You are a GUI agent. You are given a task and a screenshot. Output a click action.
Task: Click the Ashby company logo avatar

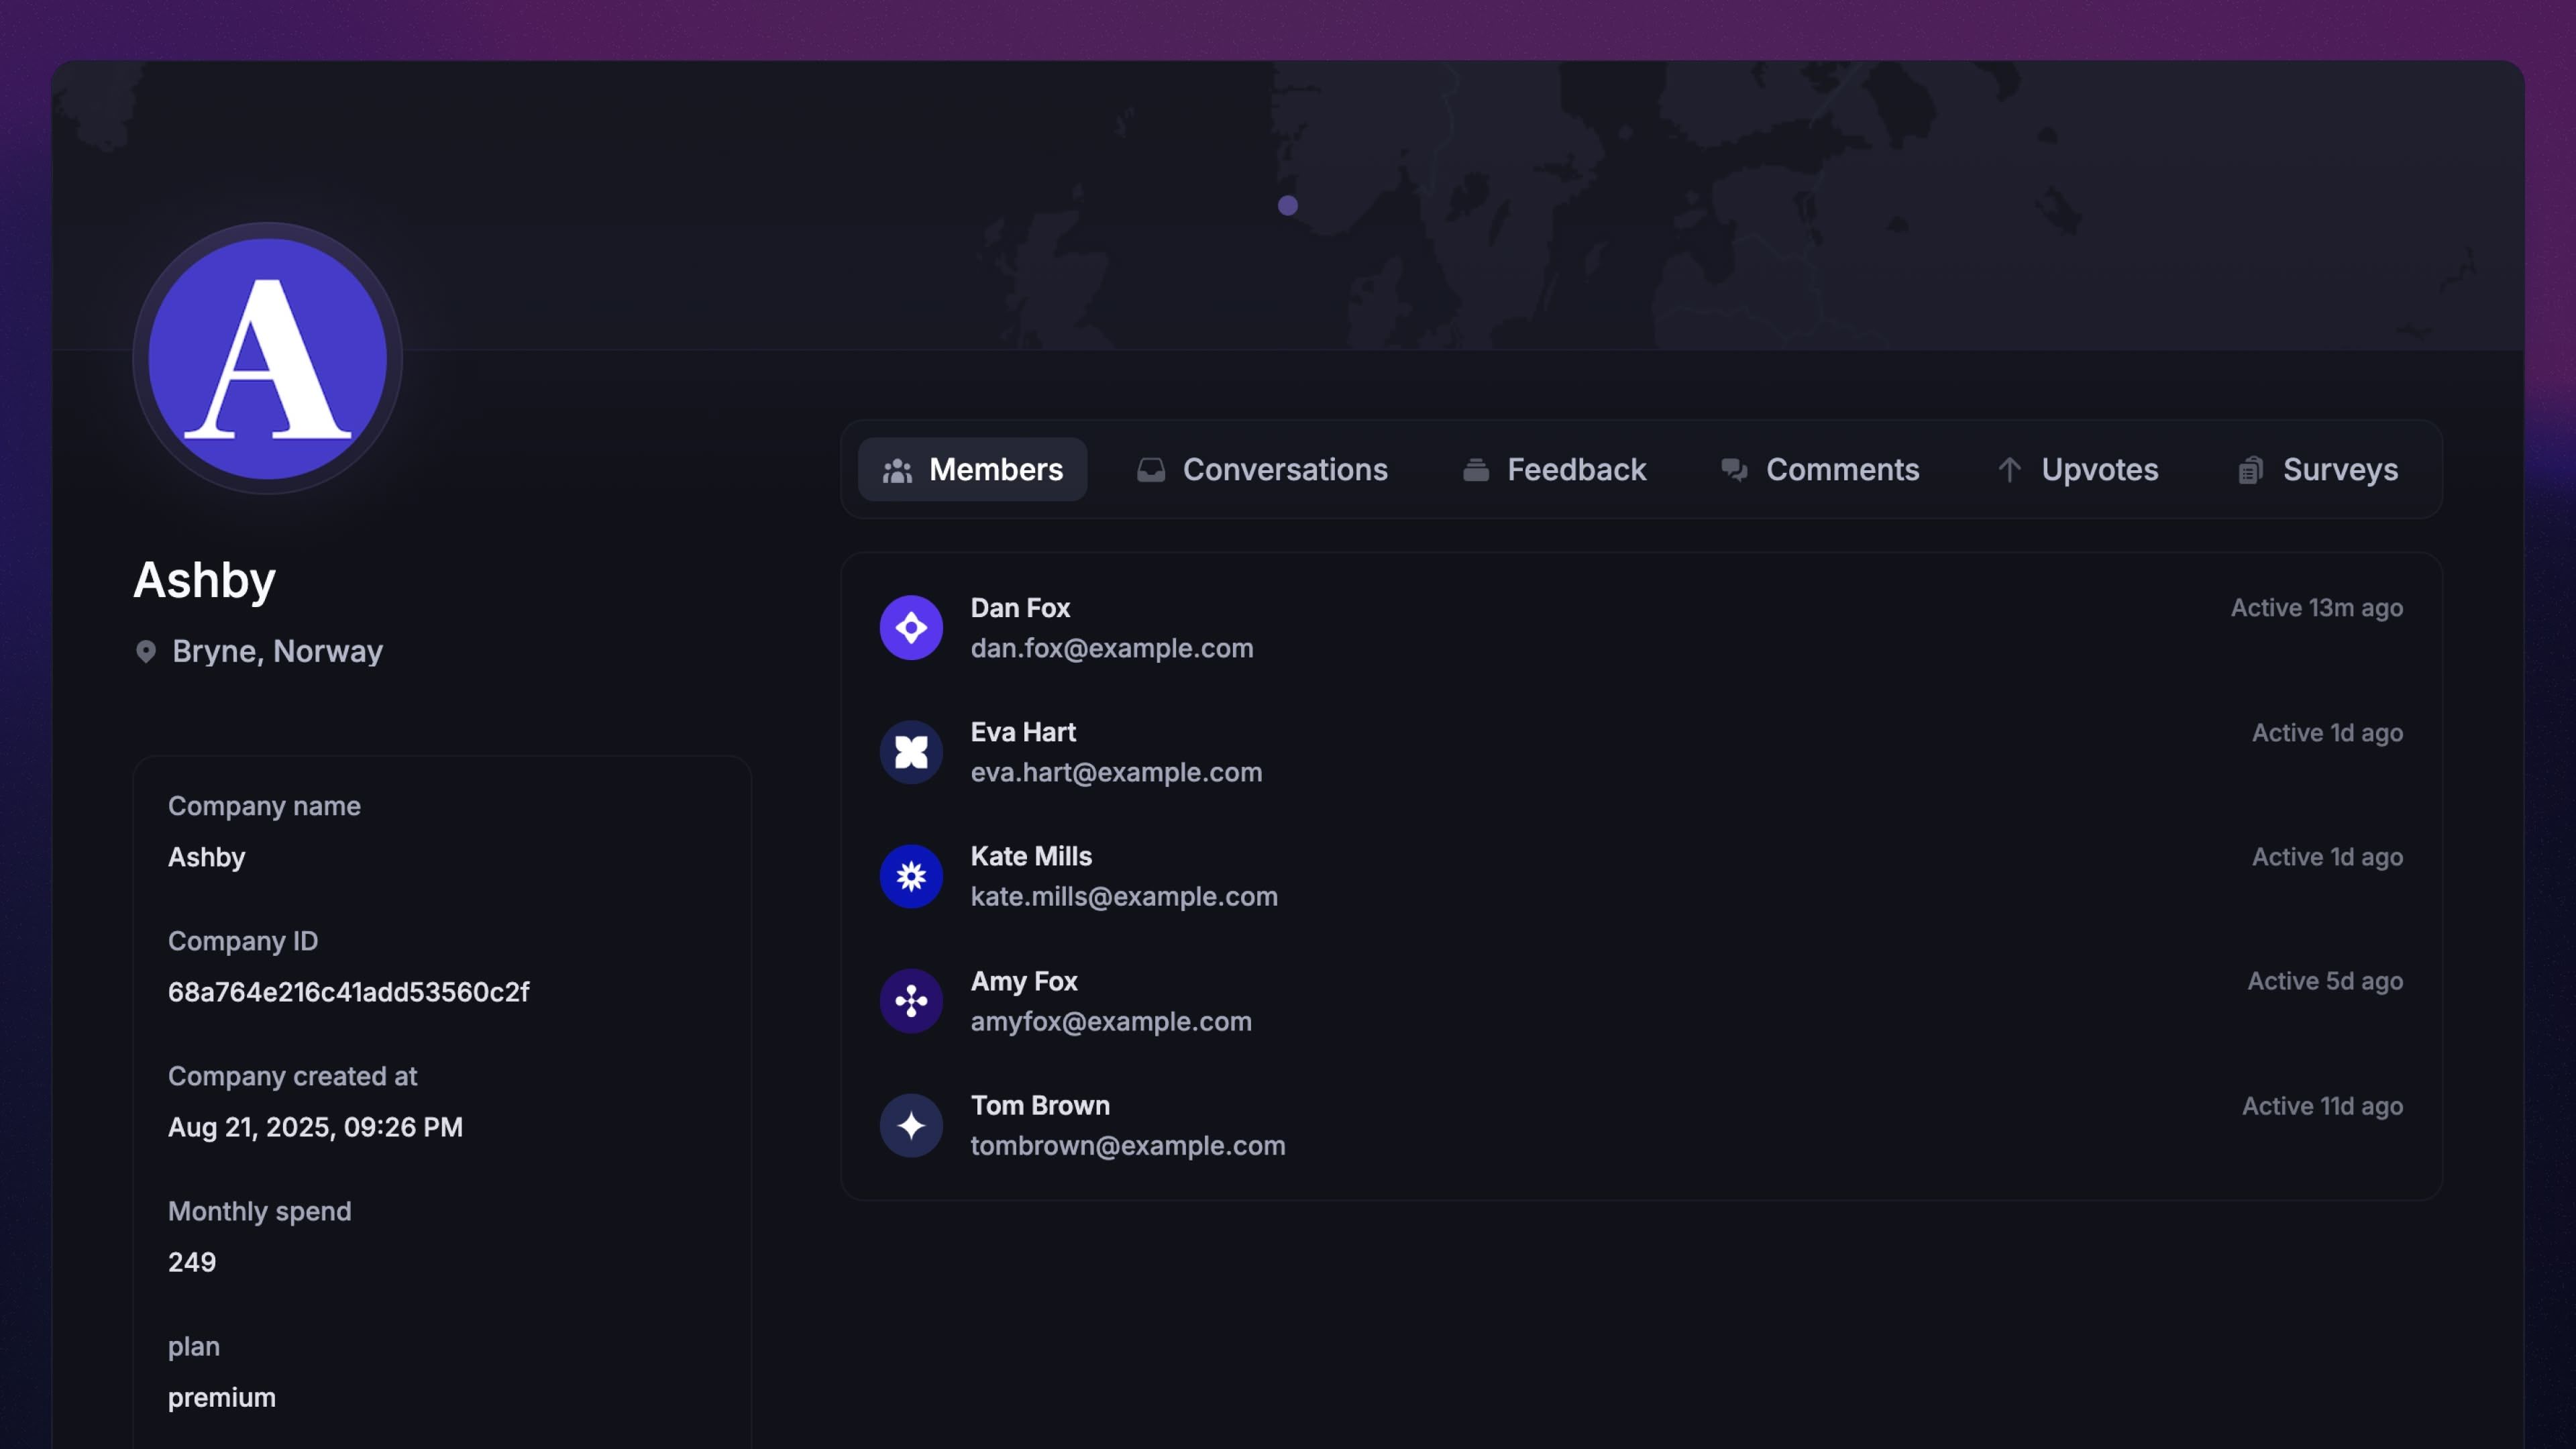[x=268, y=358]
